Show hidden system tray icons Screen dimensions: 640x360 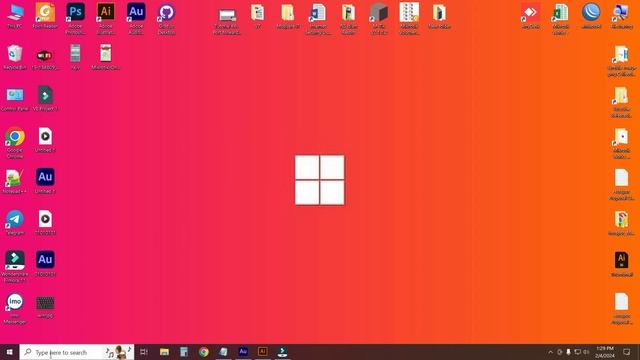point(550,352)
